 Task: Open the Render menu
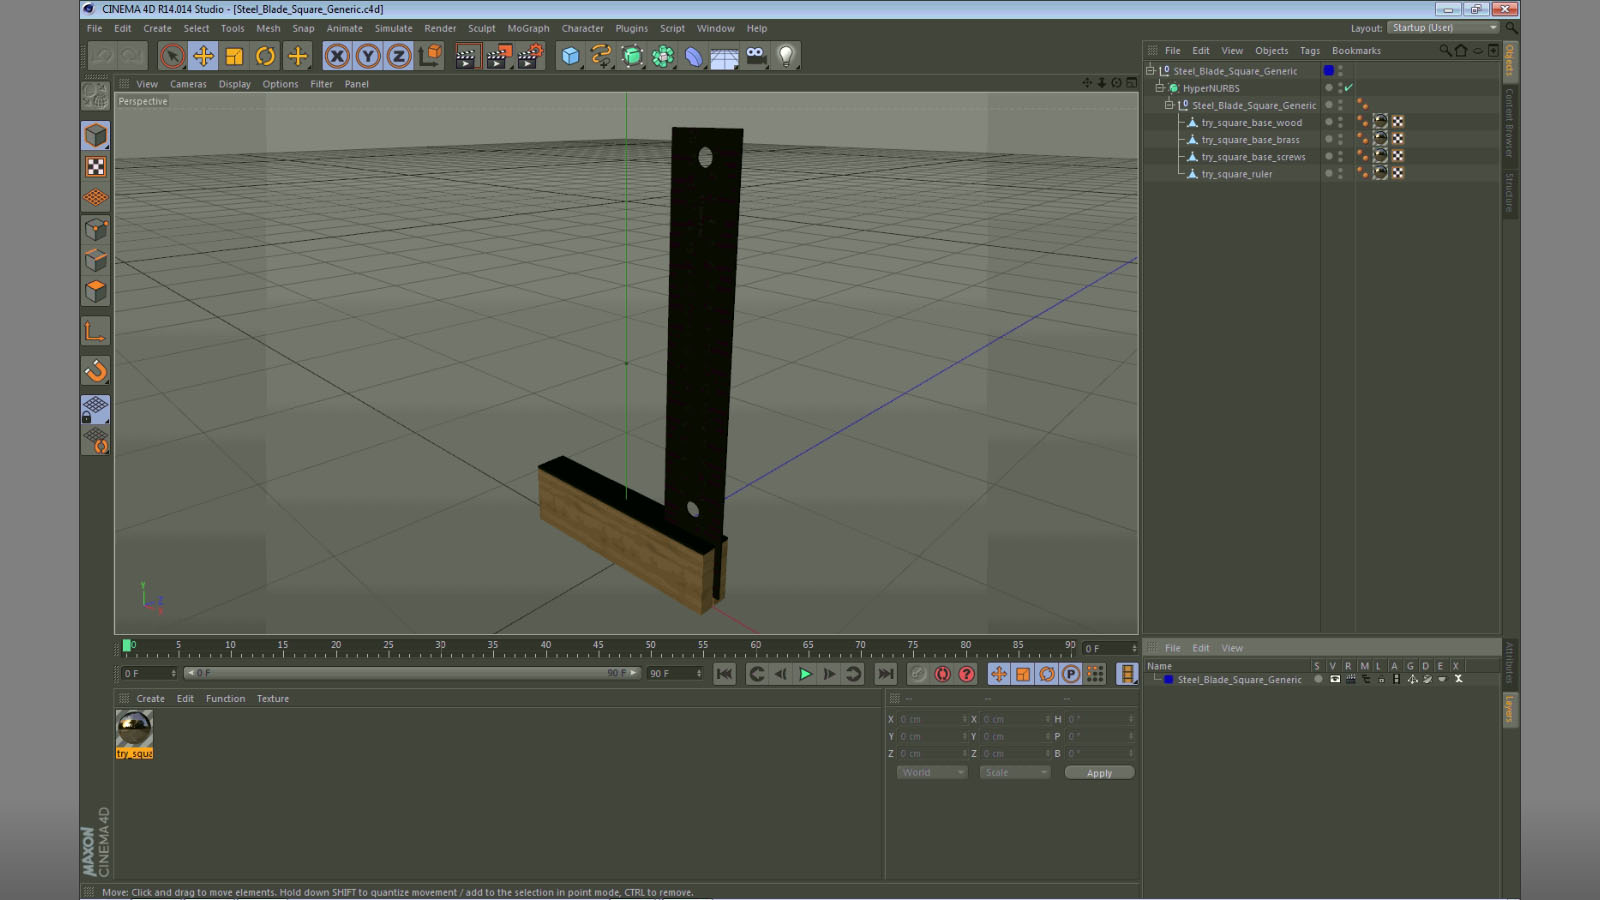click(x=440, y=28)
